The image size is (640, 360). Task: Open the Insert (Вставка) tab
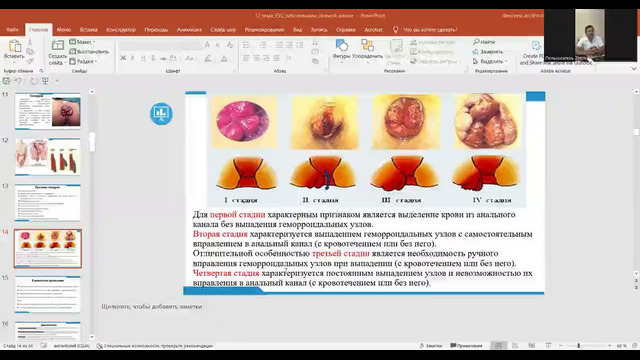pyautogui.click(x=89, y=29)
